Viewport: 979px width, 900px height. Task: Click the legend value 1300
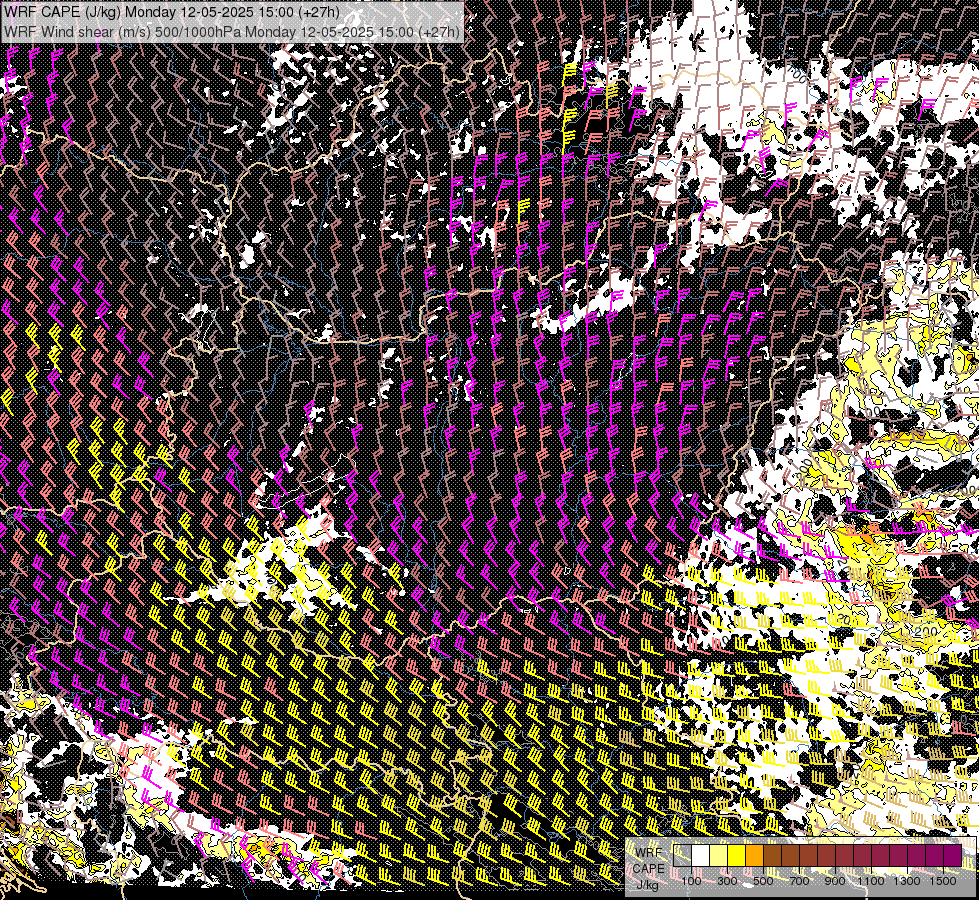907,881
